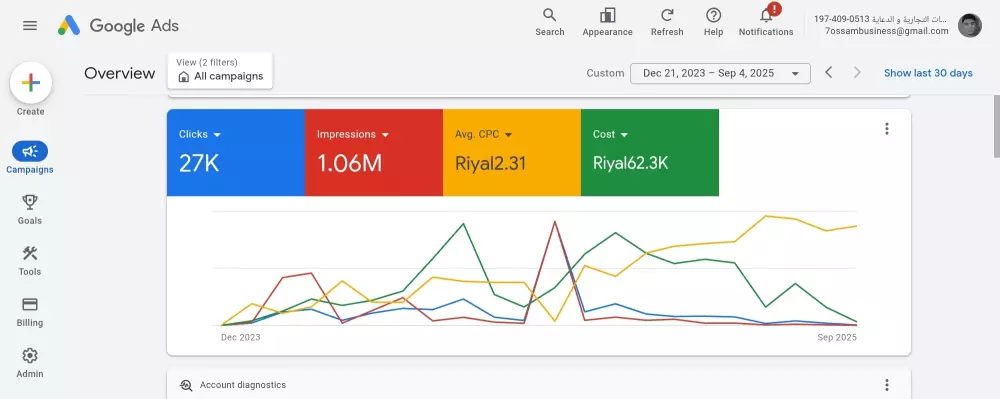Screen dimensions: 1000x399
Task: Click the 1.06M impressions value
Action: (349, 164)
